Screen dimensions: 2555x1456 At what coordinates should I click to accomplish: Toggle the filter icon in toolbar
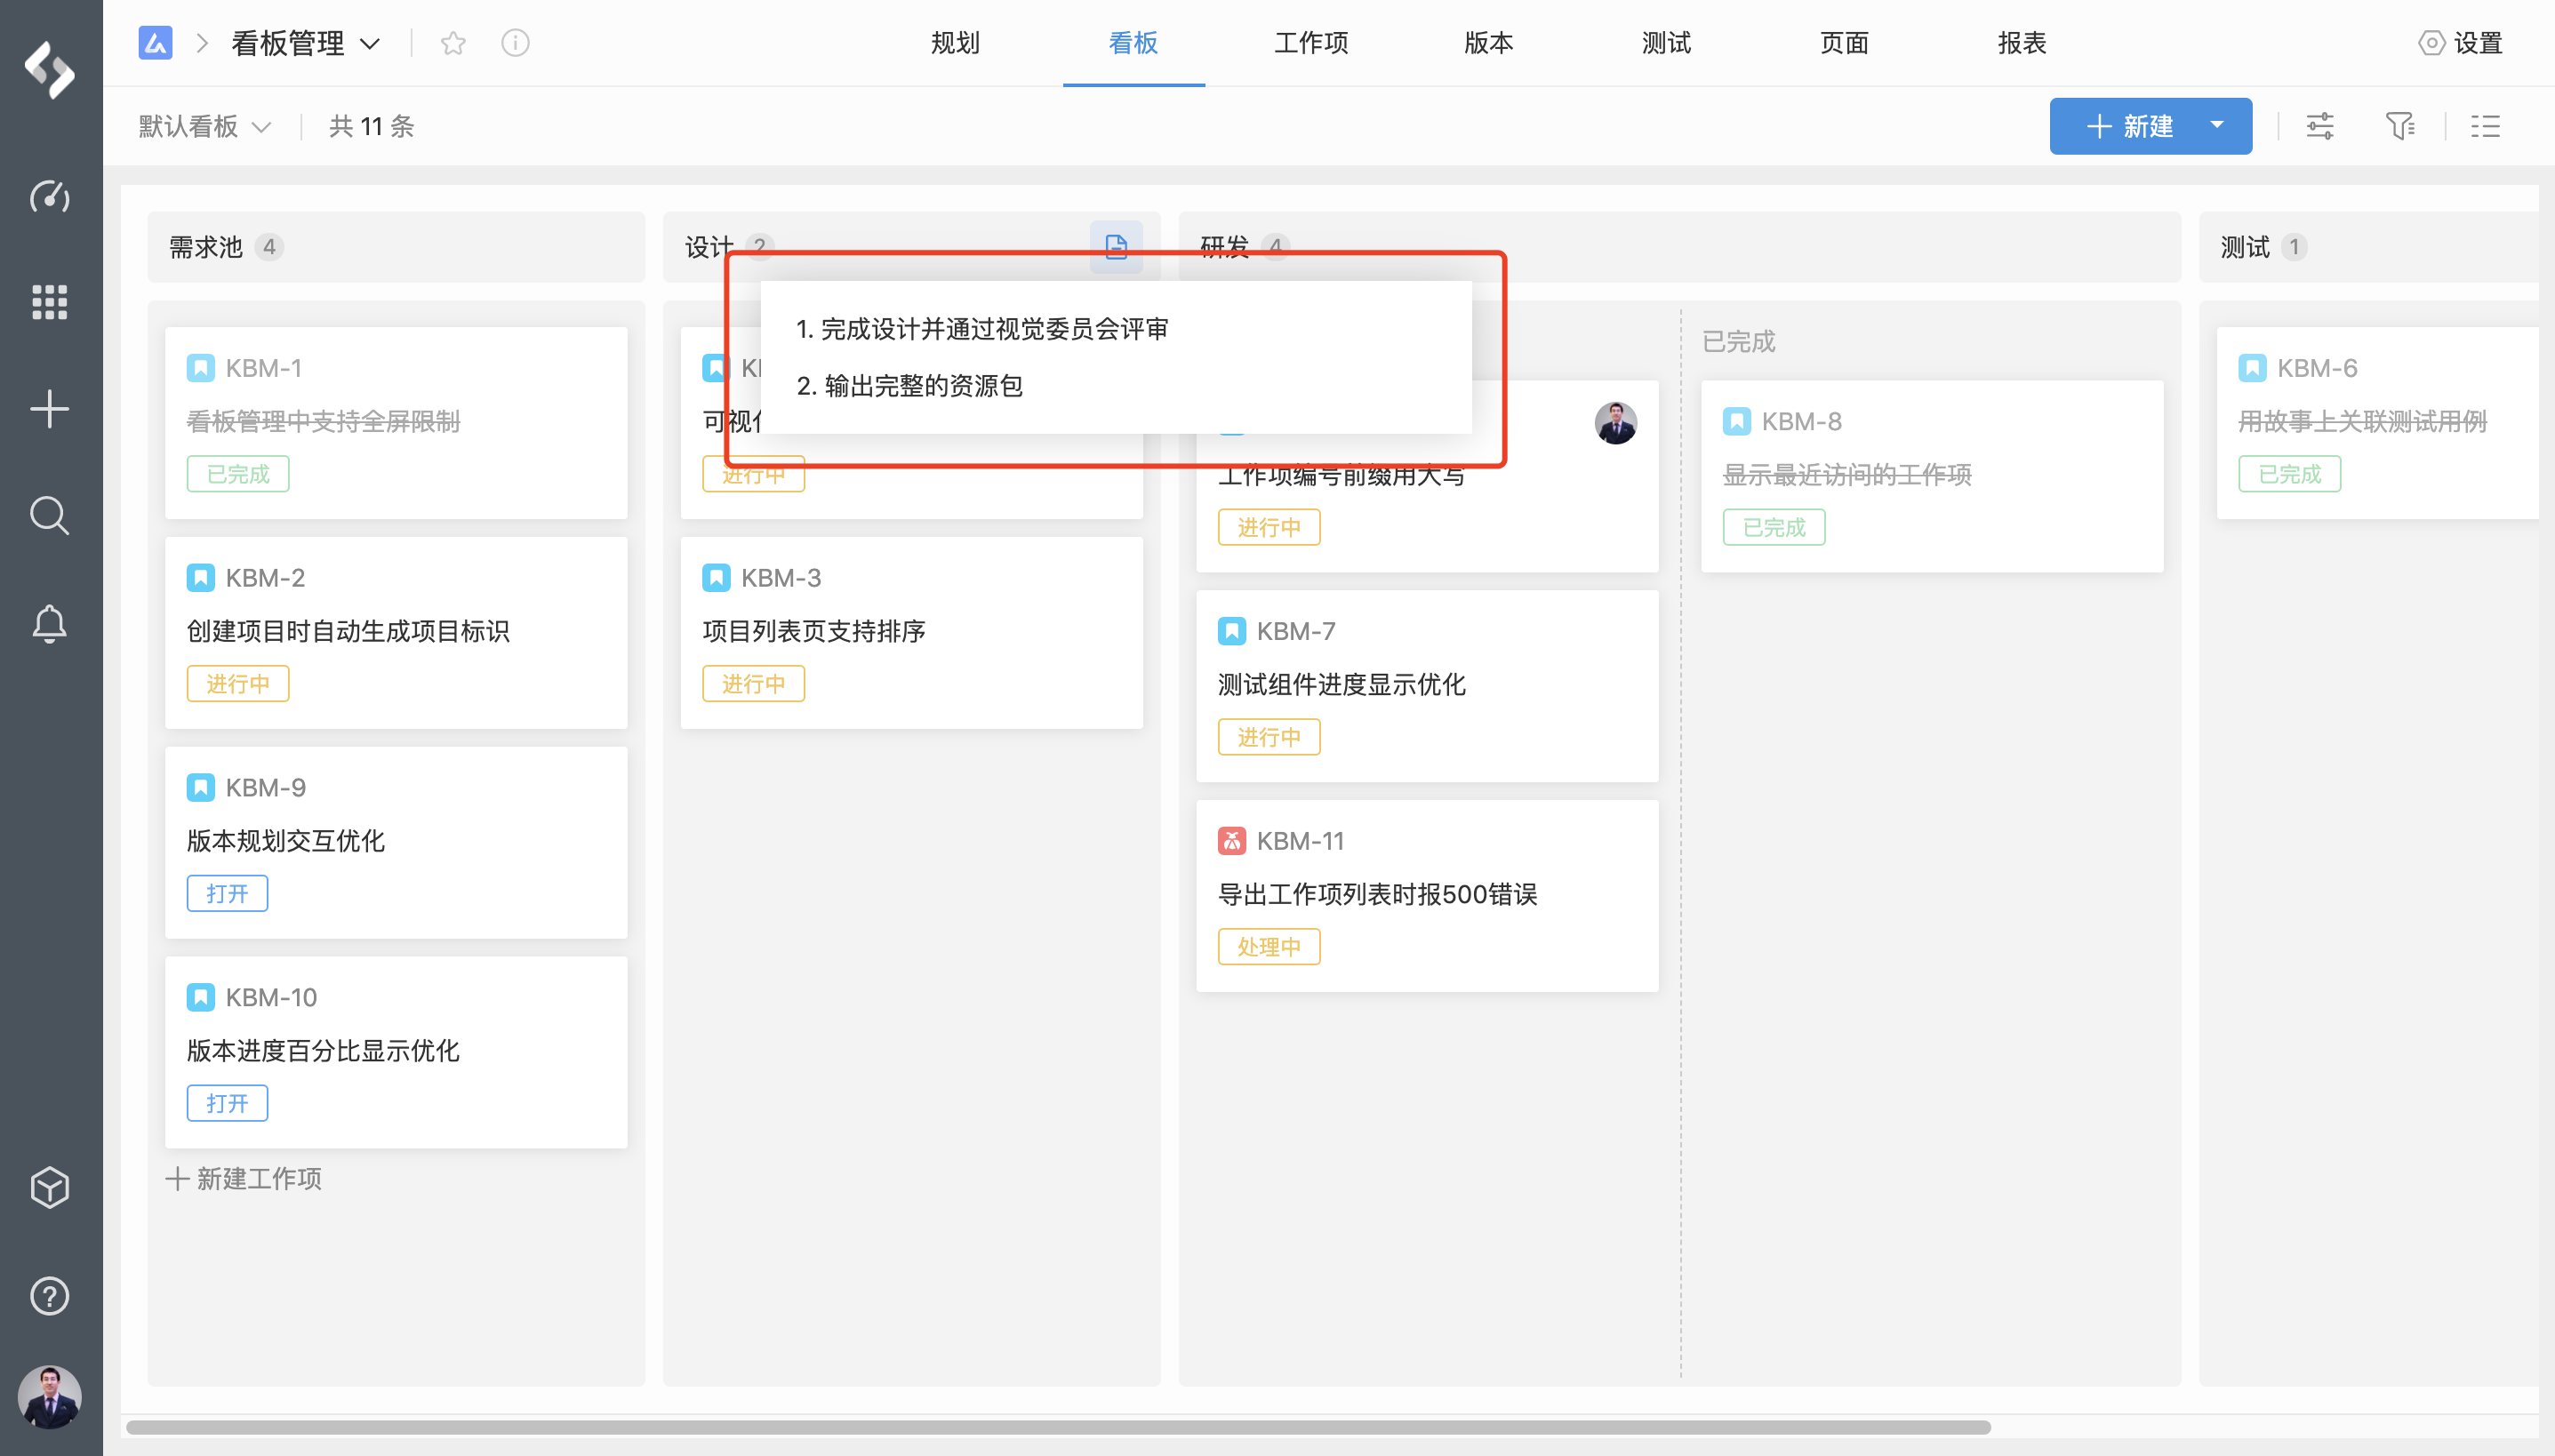coord(2399,126)
